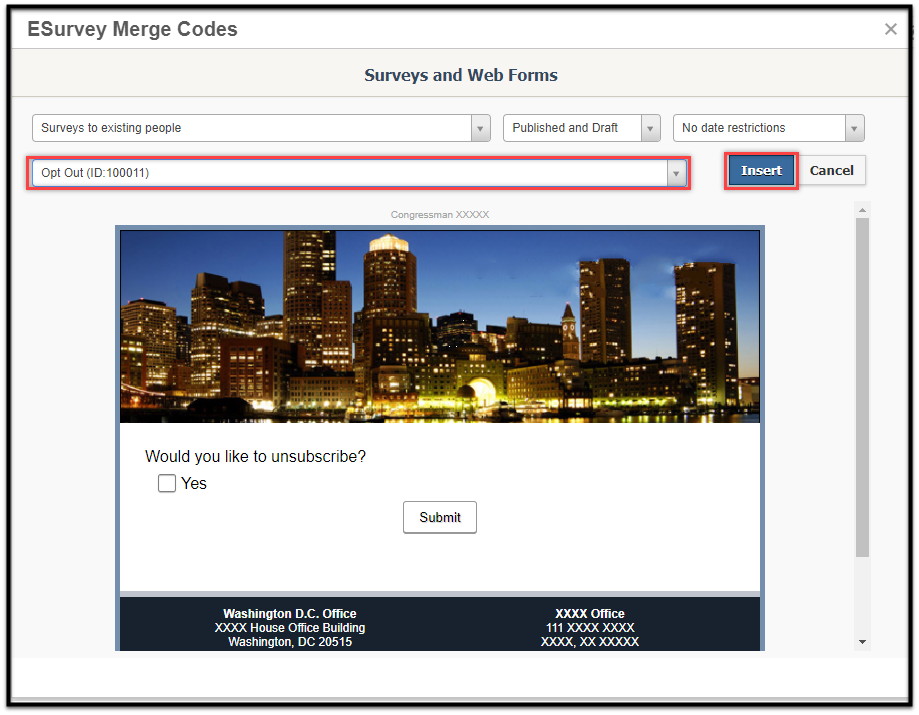Click the 'Surveys and Web Forms' heading

pos(461,75)
